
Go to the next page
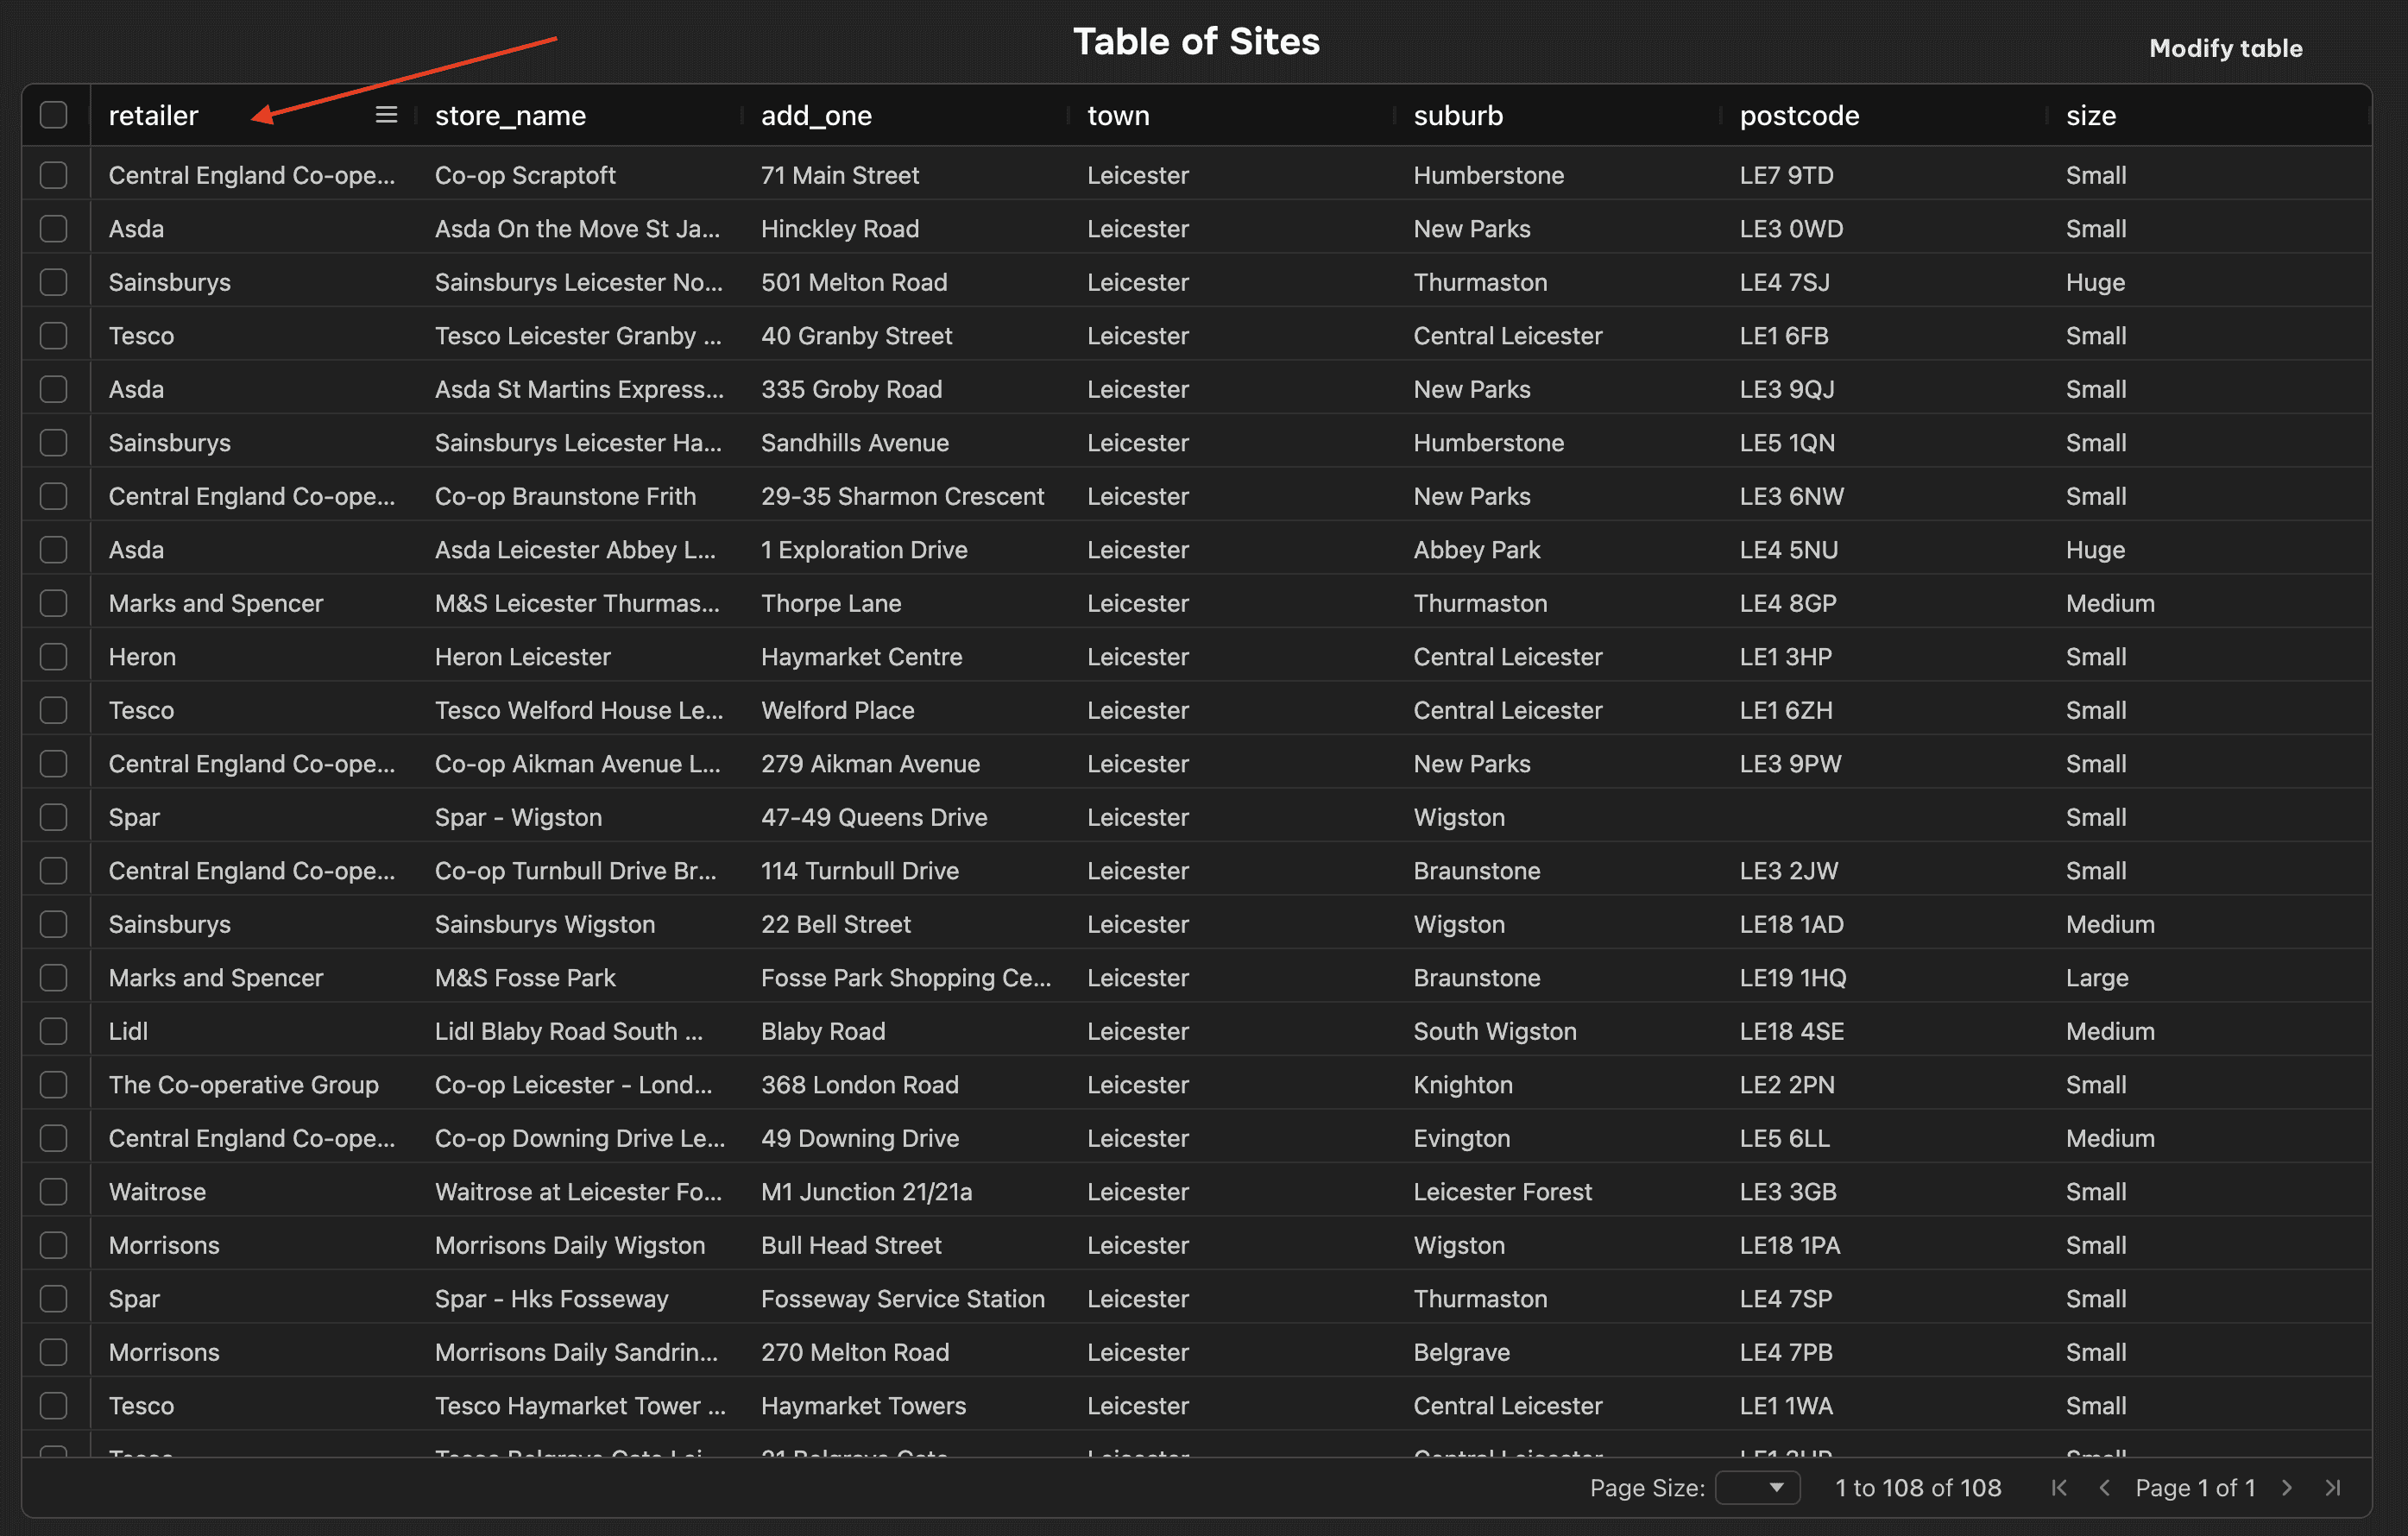coord(2287,1487)
